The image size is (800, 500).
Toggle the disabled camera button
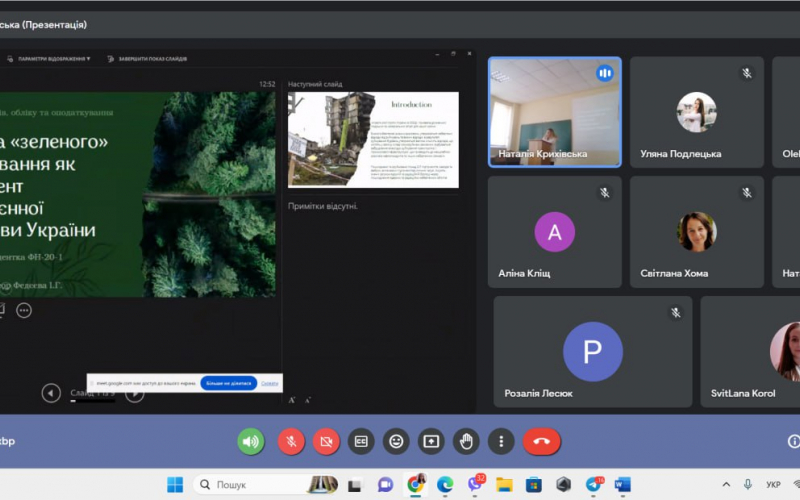(326, 441)
